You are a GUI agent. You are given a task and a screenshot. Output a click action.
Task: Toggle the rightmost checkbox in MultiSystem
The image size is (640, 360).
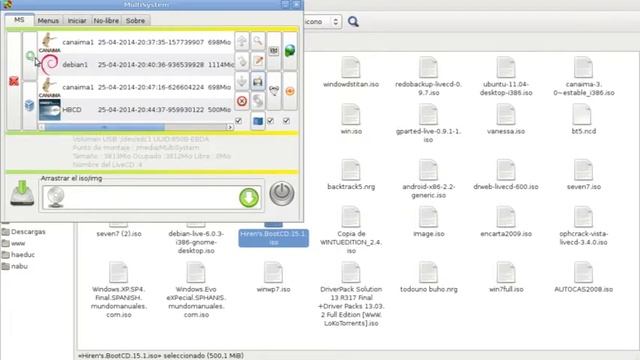click(x=287, y=121)
